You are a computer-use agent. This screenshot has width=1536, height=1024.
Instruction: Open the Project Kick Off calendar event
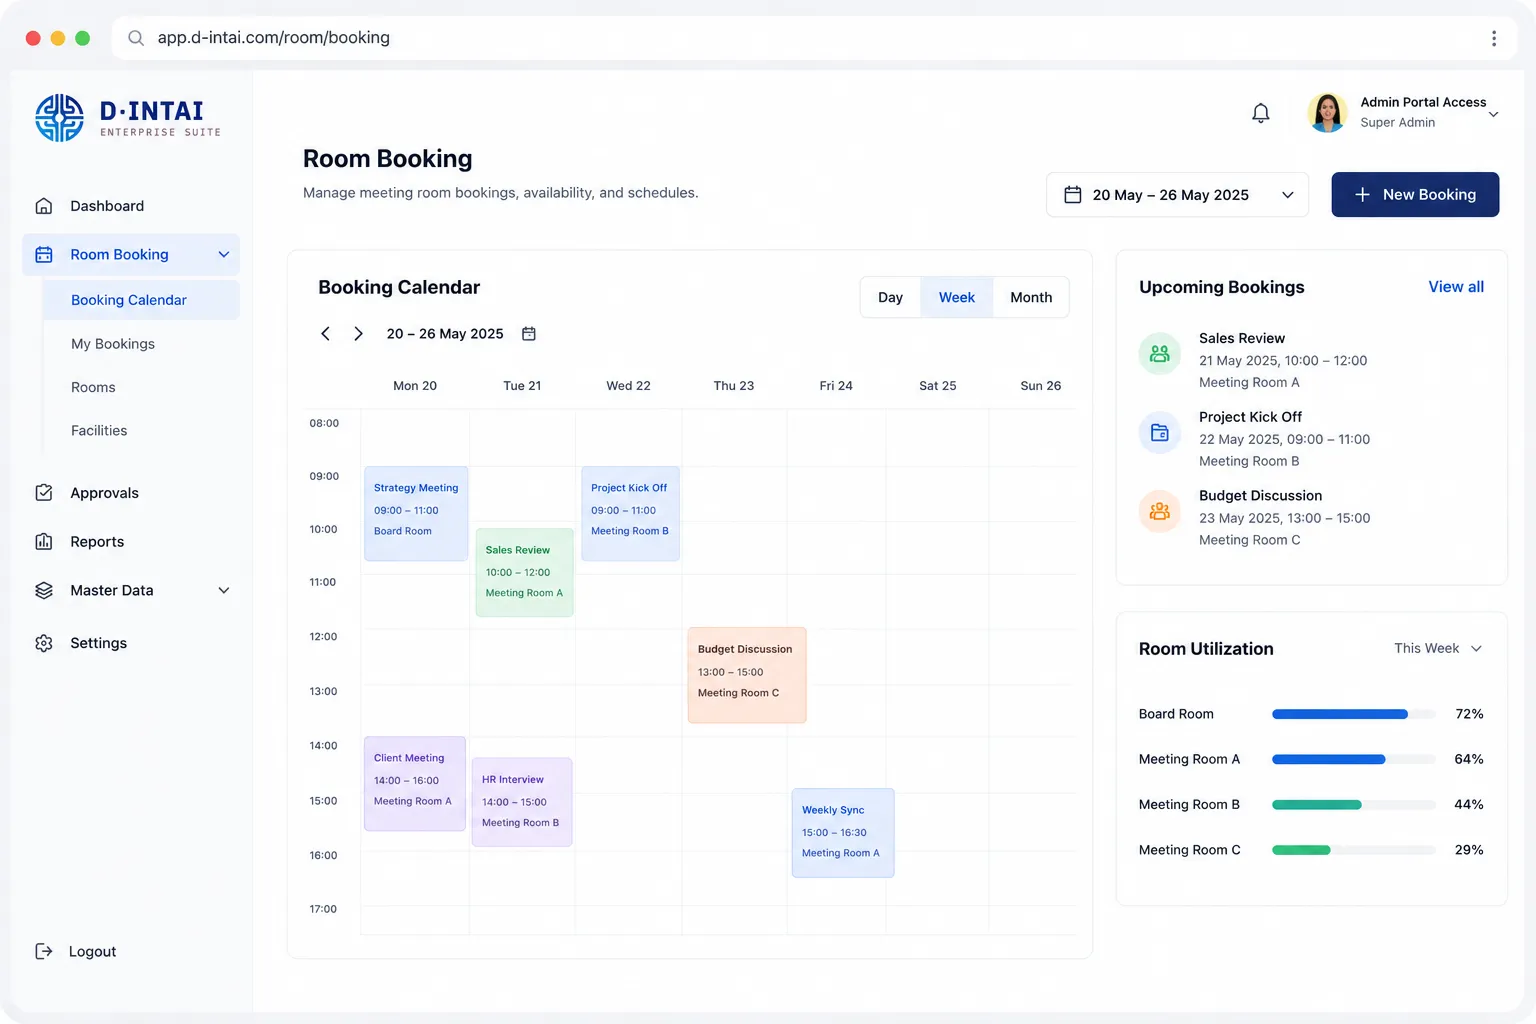[630, 514]
